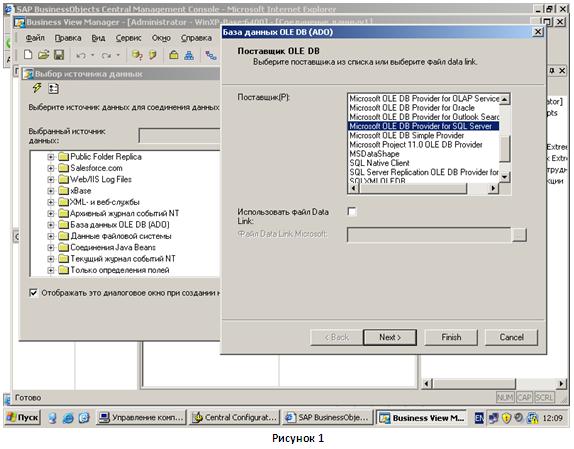Image resolution: width=574 pixels, height=449 pixels.
Task: Switch to SAP BusinessObjects taskbar button
Action: (x=328, y=418)
